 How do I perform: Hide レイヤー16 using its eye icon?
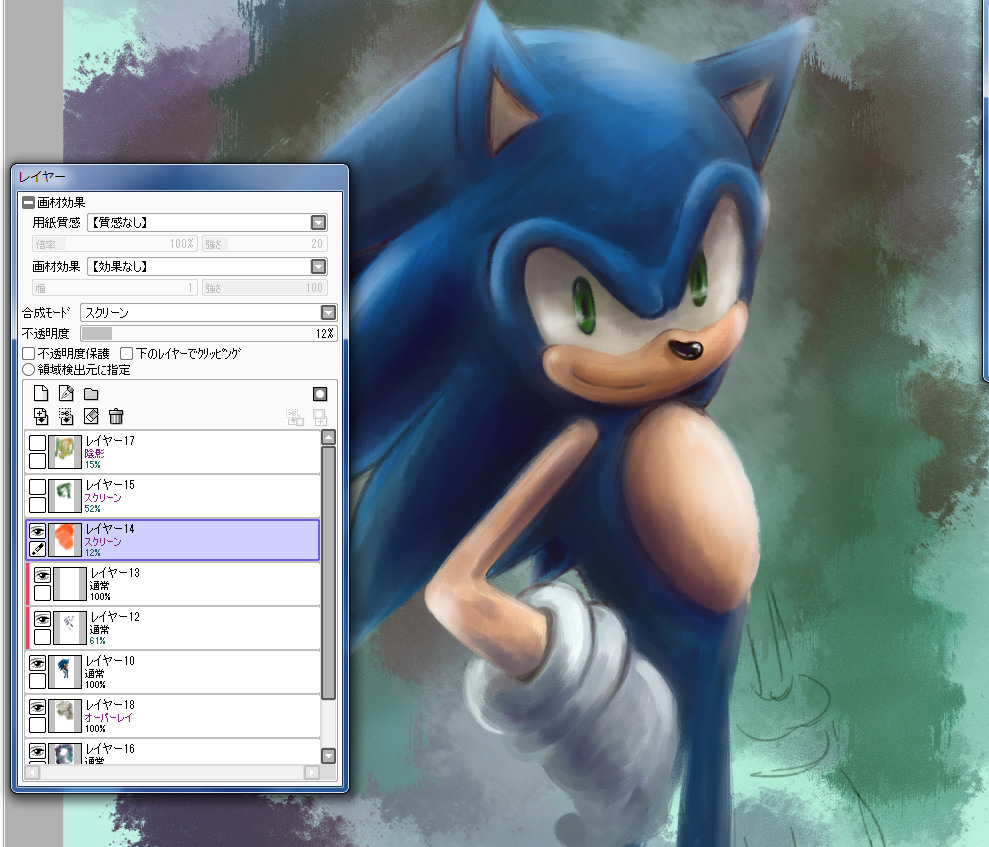[38, 752]
